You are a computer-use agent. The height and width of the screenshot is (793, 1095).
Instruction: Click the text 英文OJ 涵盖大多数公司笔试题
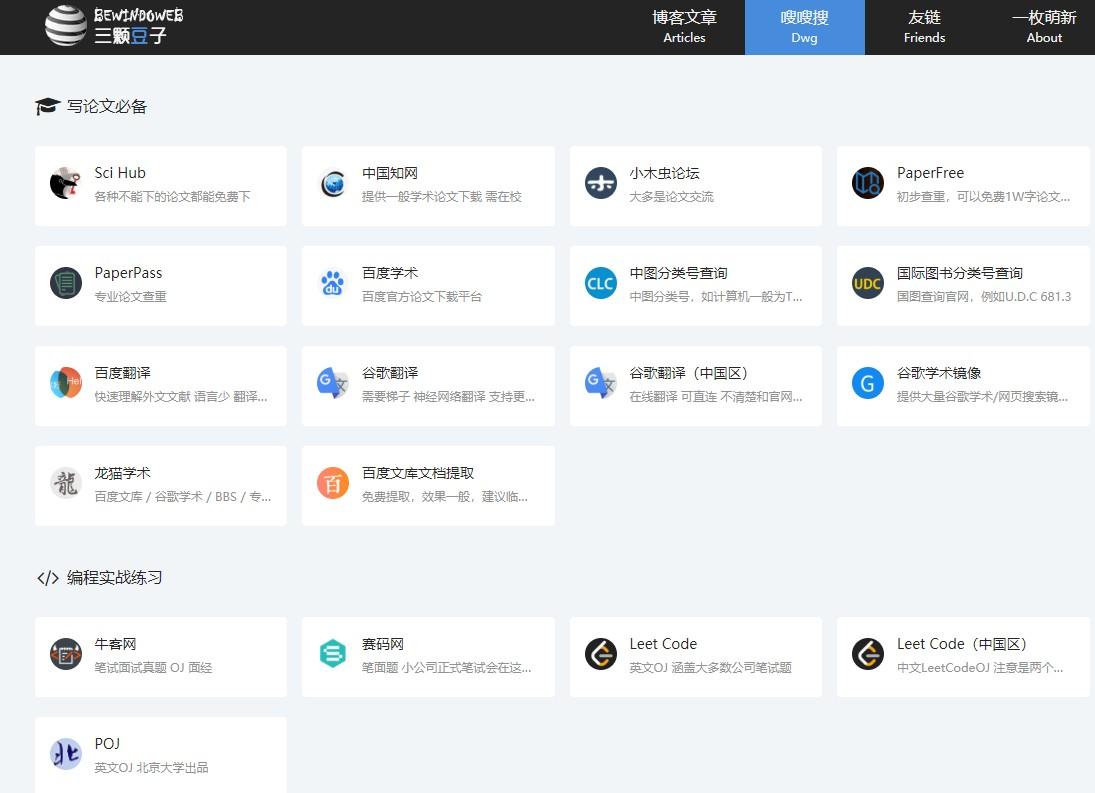tap(710, 668)
